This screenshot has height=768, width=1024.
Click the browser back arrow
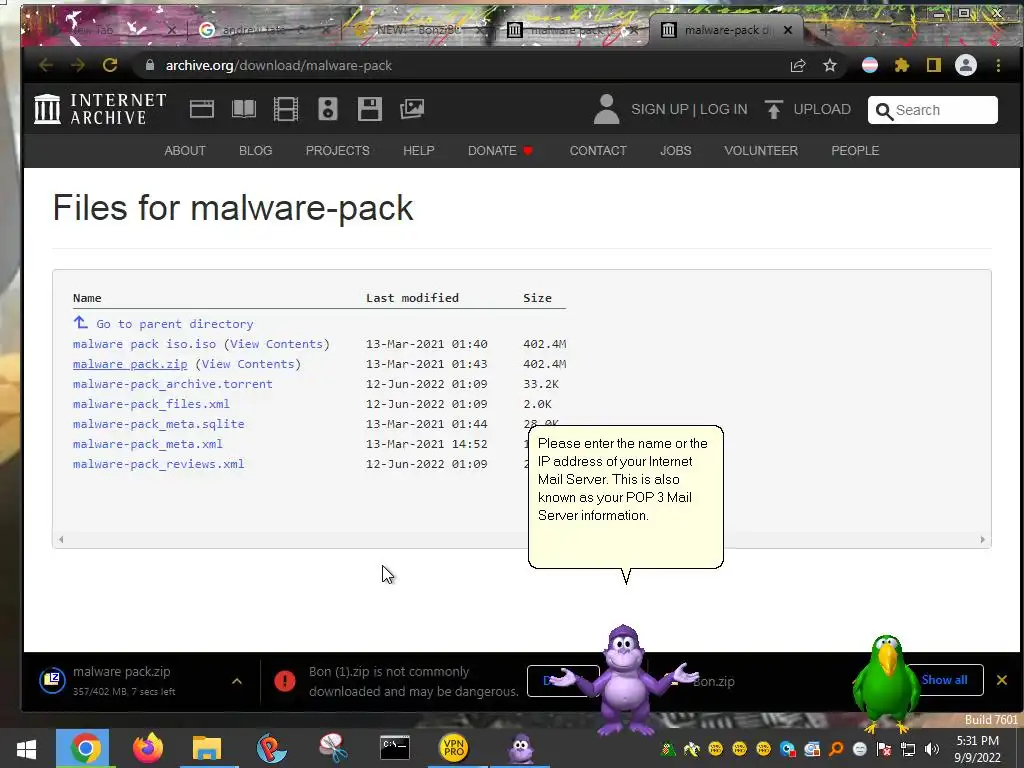45,65
